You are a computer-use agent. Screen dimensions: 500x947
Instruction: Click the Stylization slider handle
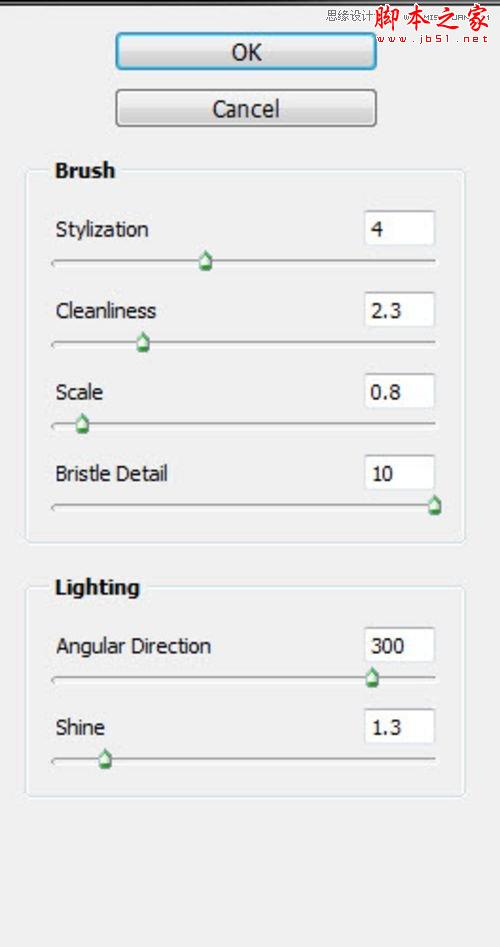click(x=206, y=262)
